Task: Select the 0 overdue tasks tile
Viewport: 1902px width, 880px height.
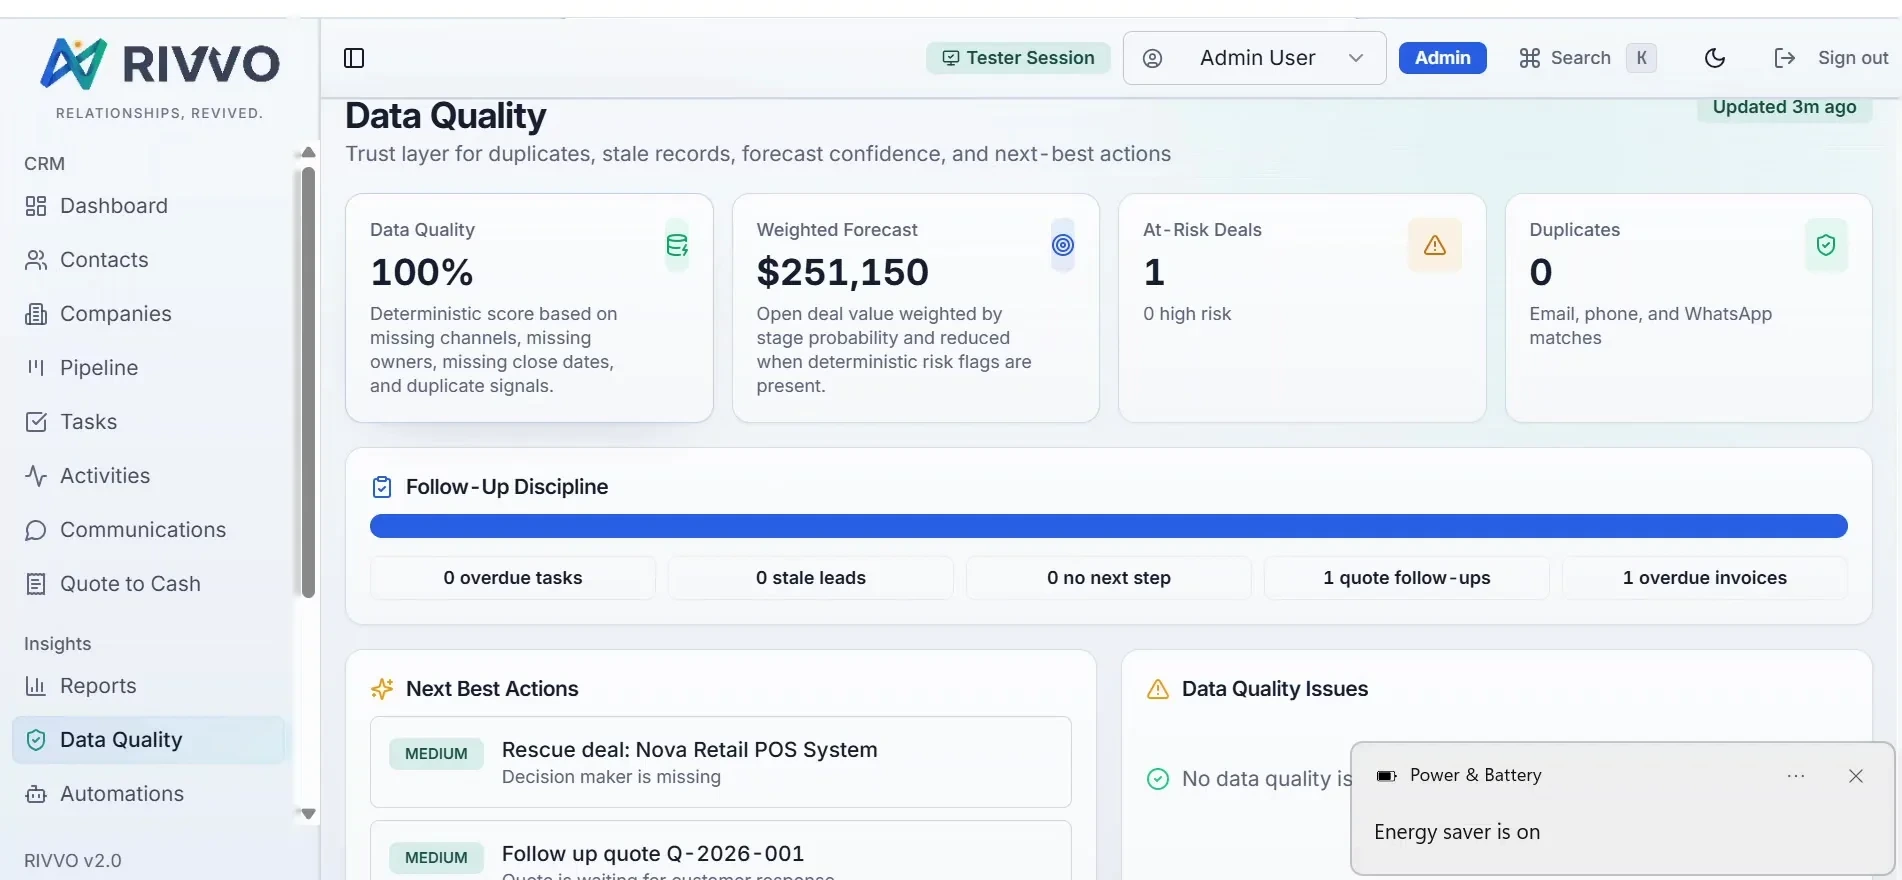Action: click(x=513, y=578)
